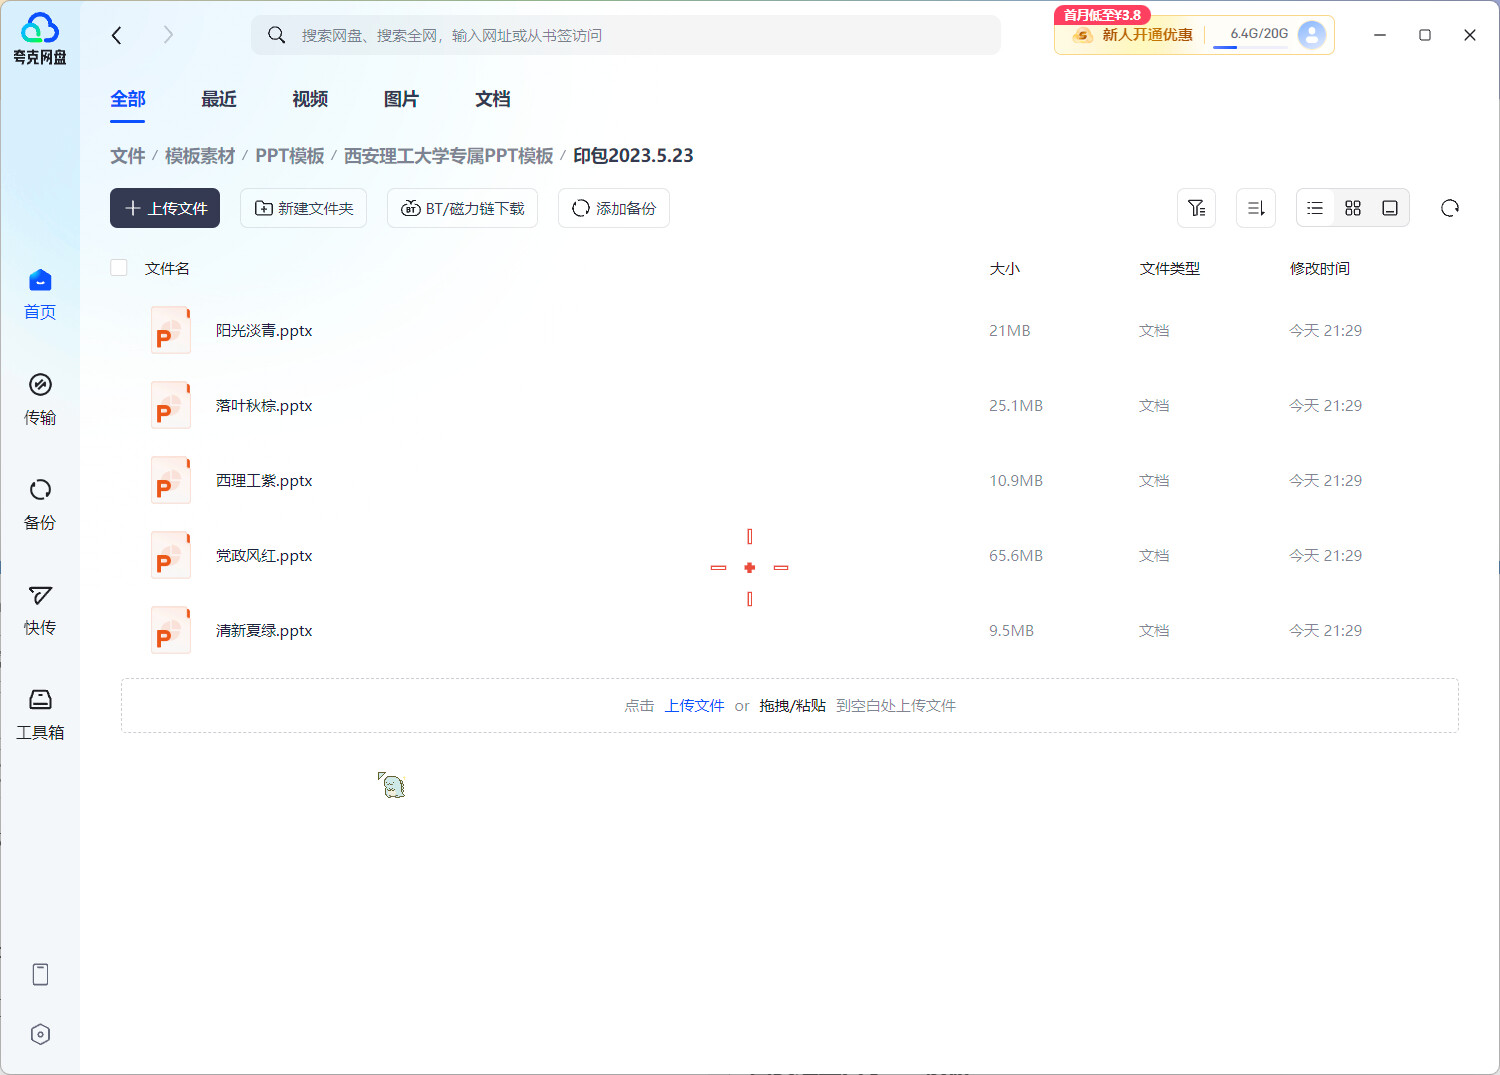Viewport: 1500px width, 1075px height.
Task: Click the 新建文件夹 button
Action: point(303,208)
